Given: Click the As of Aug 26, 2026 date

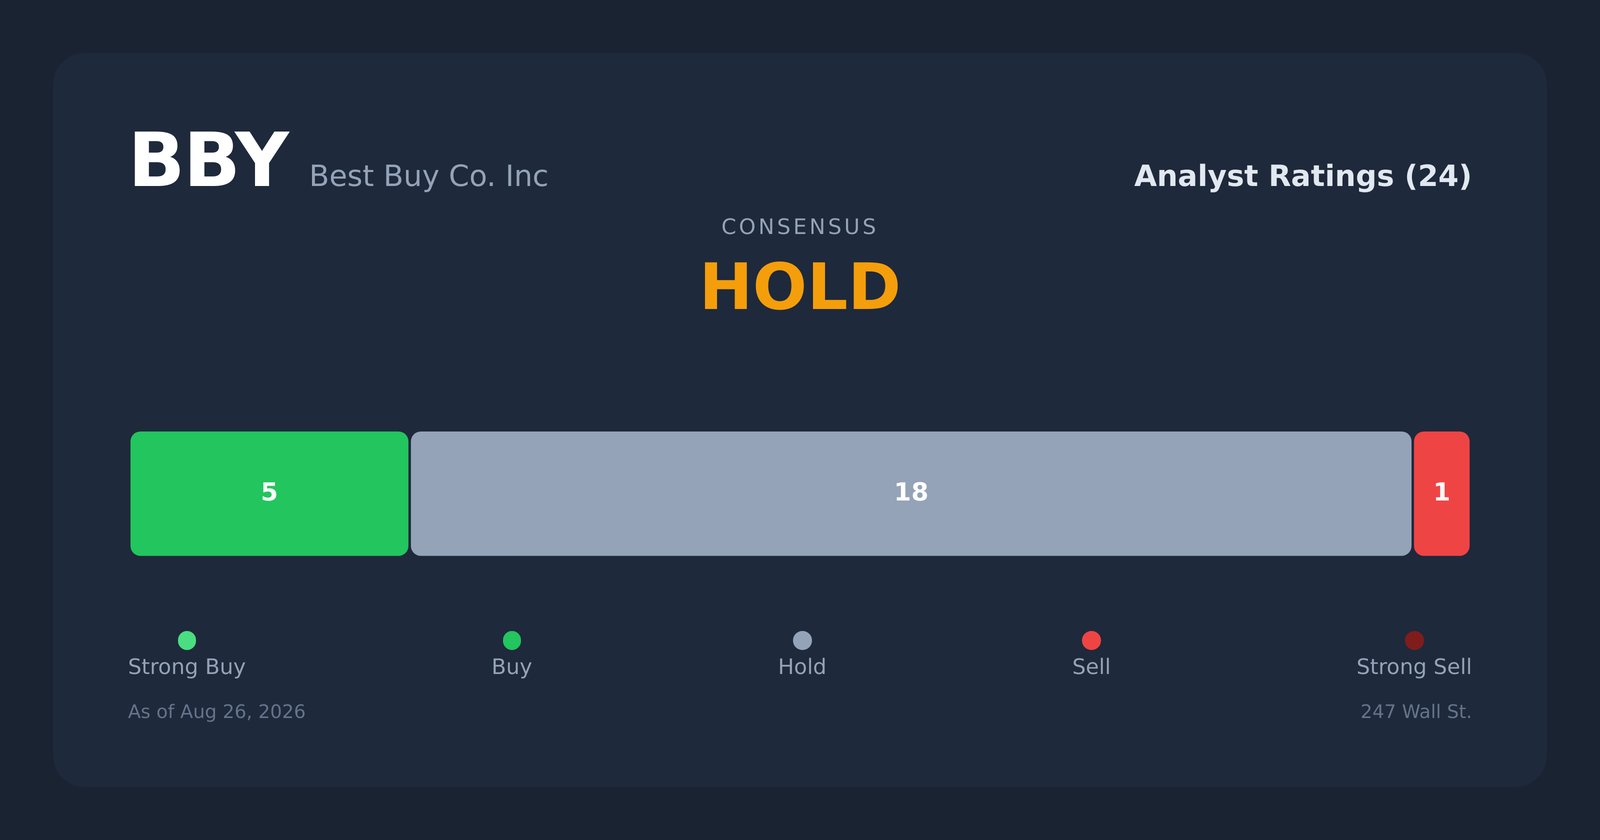Looking at the screenshot, I should (217, 712).
